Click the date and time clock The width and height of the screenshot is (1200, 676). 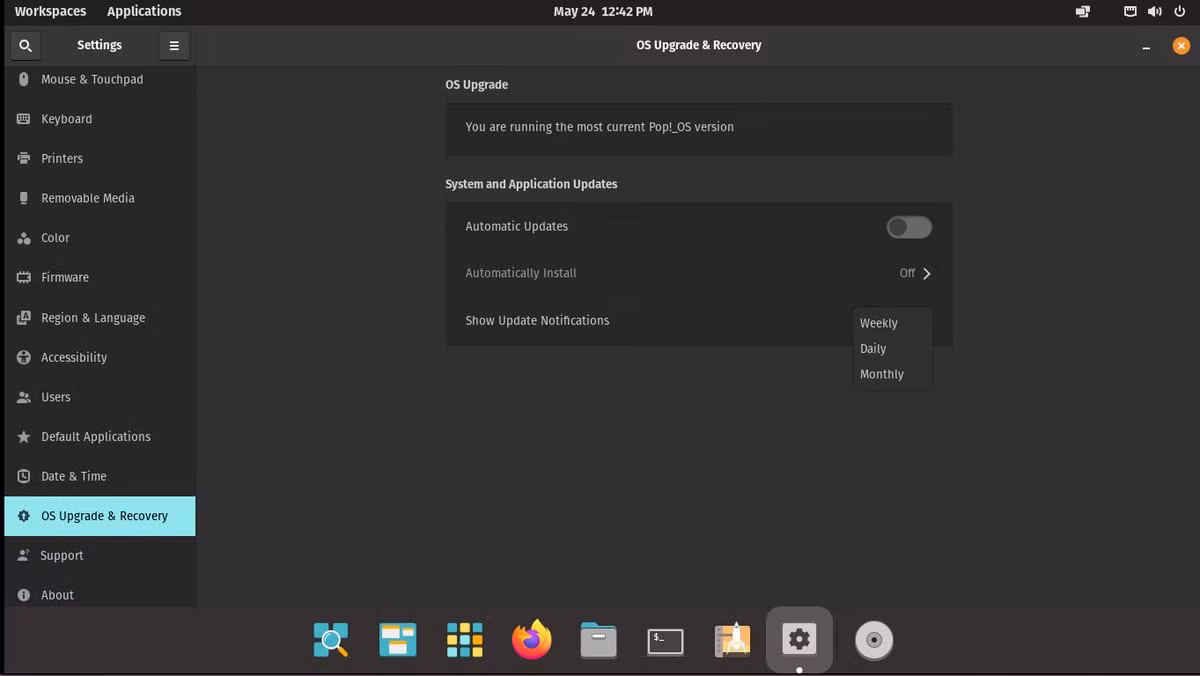pyautogui.click(x=603, y=12)
